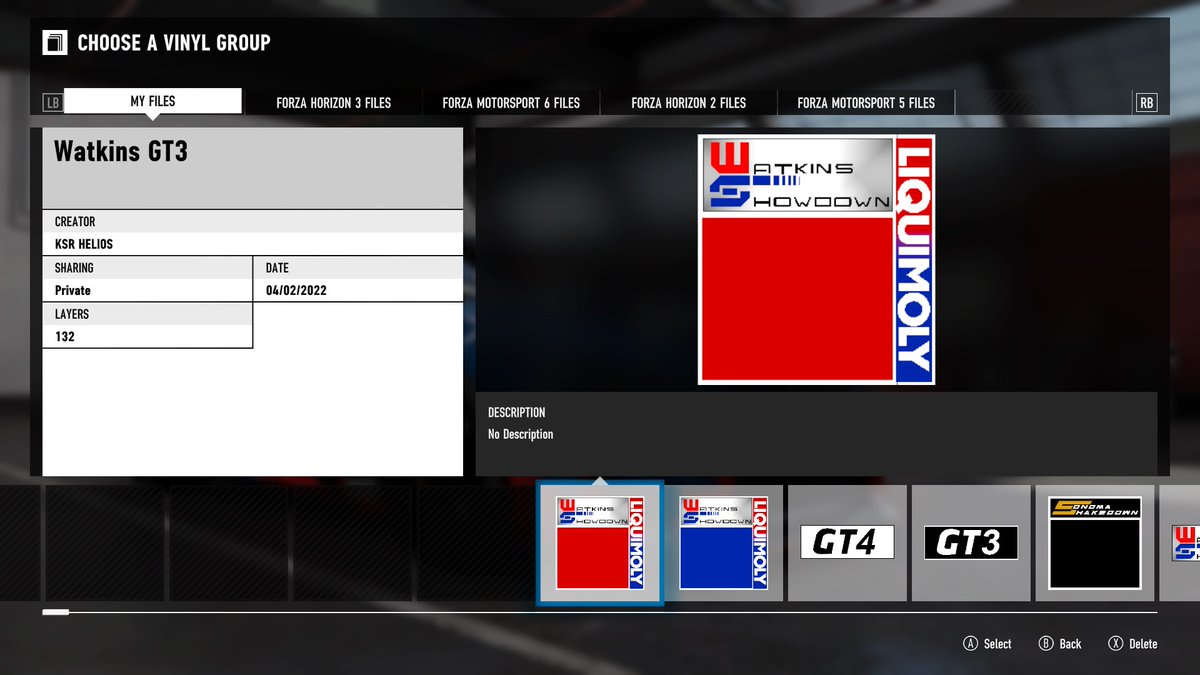This screenshot has height=675, width=1200.
Task: Click the SHARING label
Action: (x=74, y=268)
